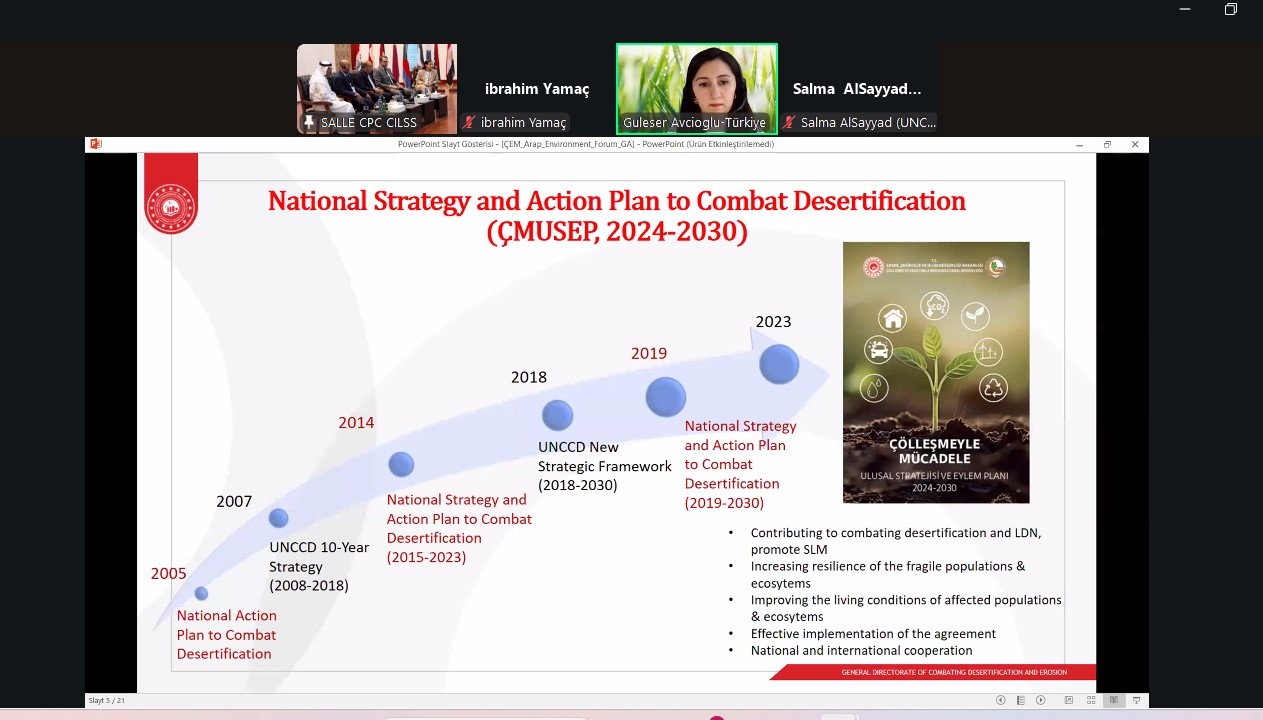
Task: Go to the previous slide arrow
Action: click(1000, 700)
